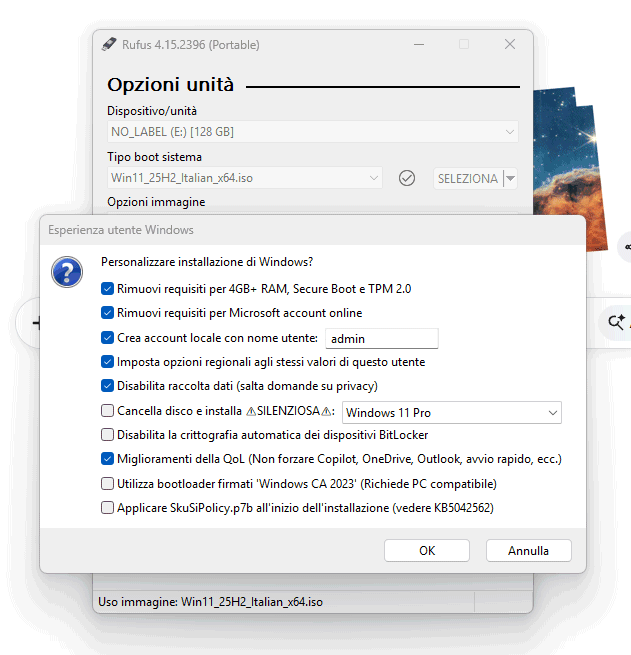
Task: Click the 'Opzioni unità' heading
Action: point(170,85)
